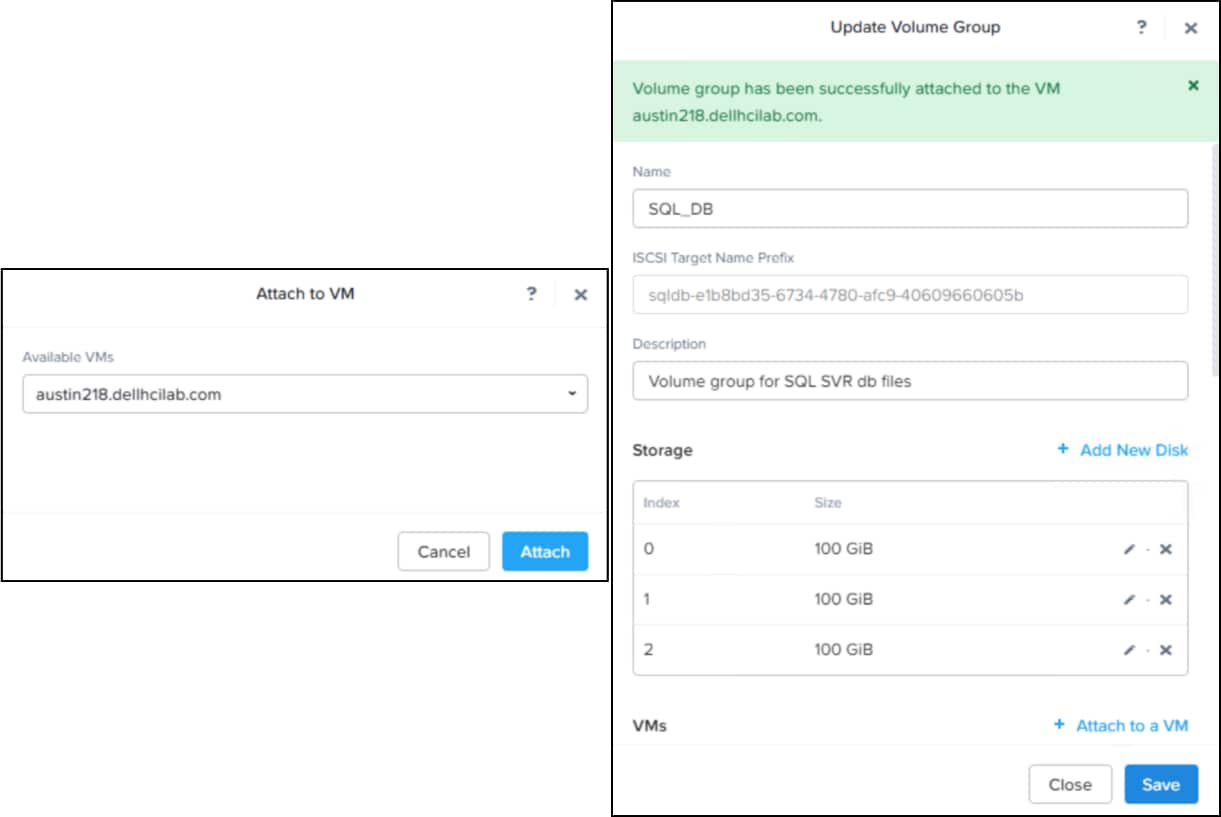Save the volume group changes
Image resolution: width=1221 pixels, height=817 pixels.
[x=1161, y=785]
